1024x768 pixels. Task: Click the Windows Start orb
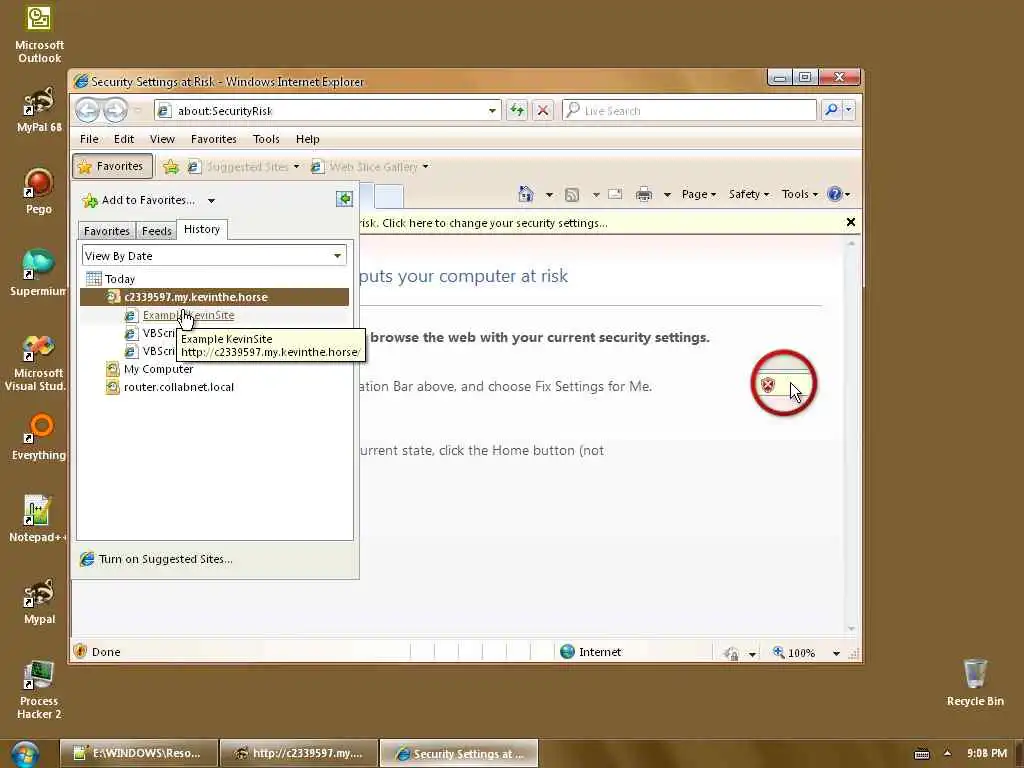pos(25,754)
